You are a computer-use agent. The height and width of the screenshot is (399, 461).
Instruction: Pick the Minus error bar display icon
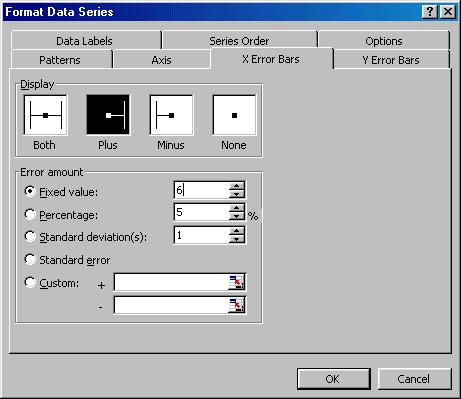pos(171,115)
